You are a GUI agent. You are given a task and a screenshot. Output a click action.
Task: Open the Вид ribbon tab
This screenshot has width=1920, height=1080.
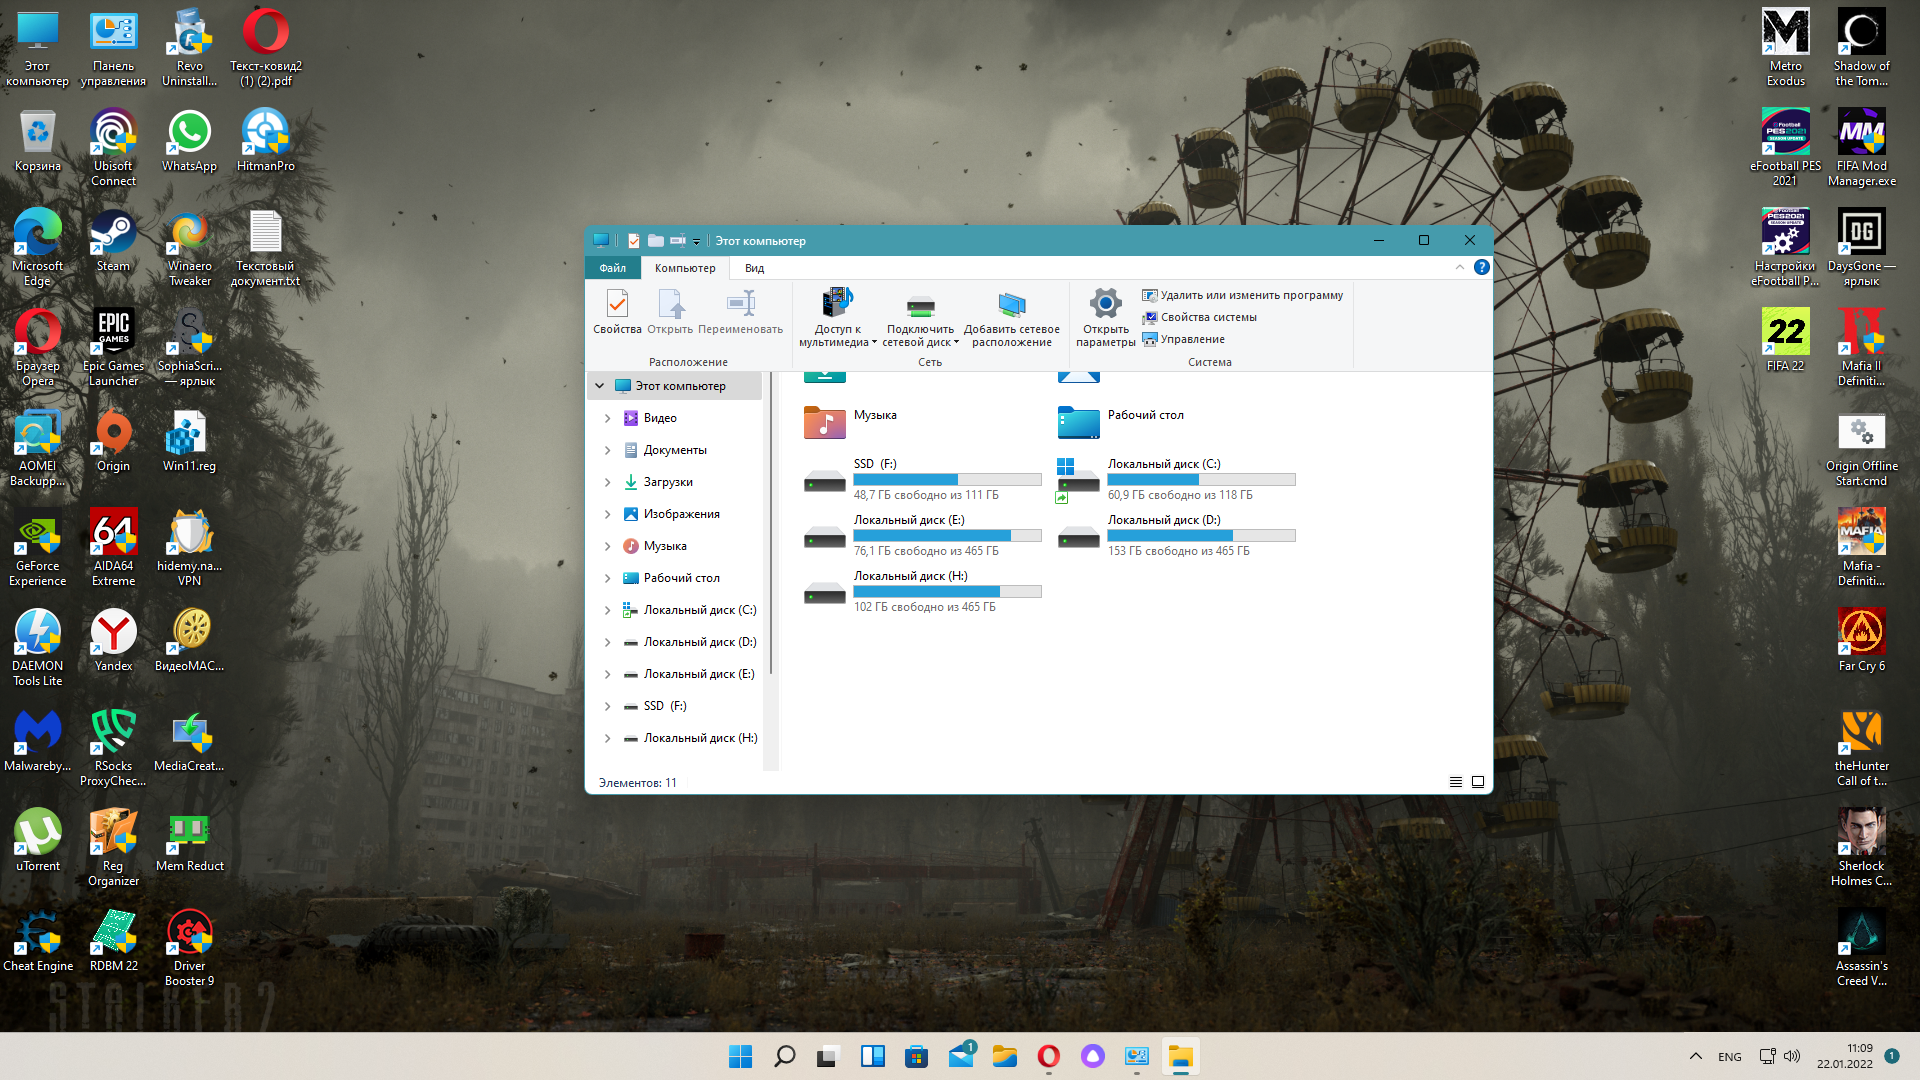[x=754, y=268]
